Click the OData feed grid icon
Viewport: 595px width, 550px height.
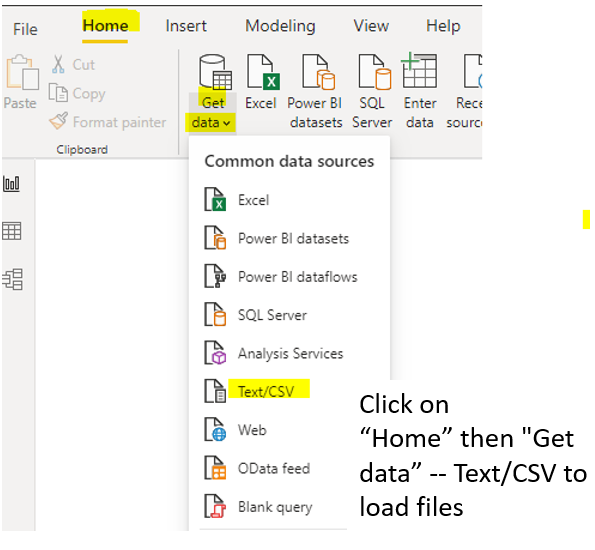[215, 468]
